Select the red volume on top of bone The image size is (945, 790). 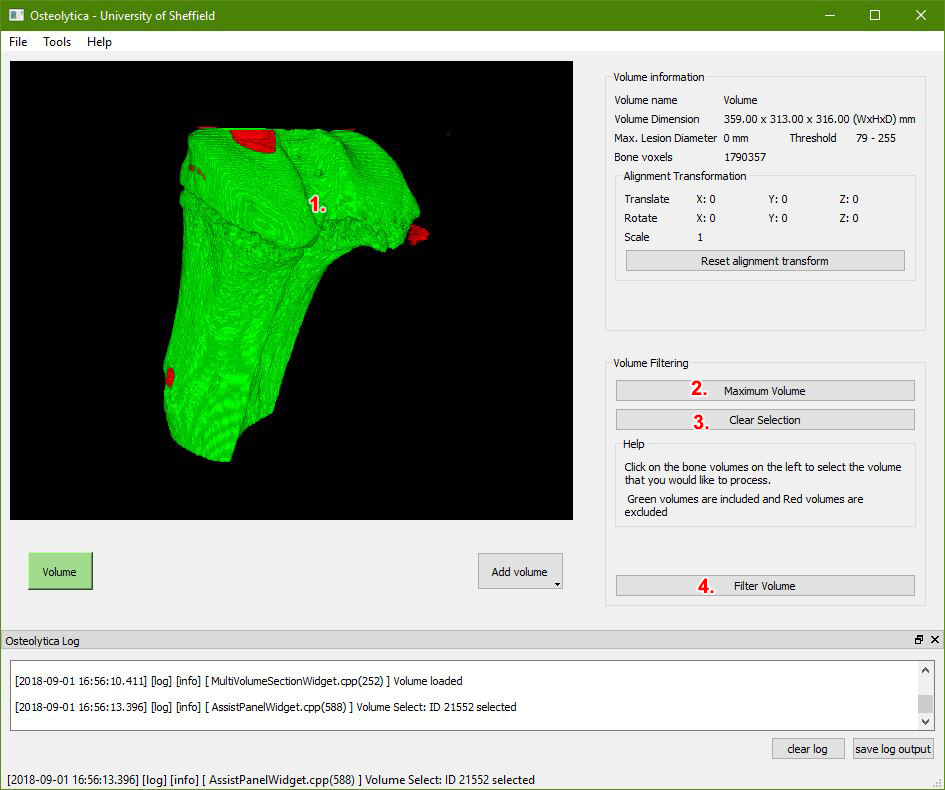tap(255, 140)
